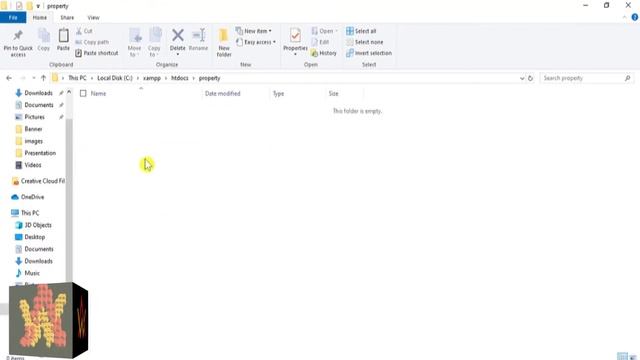Expand the Delete dropdown arrow
The image size is (640, 360).
tap(178, 54)
